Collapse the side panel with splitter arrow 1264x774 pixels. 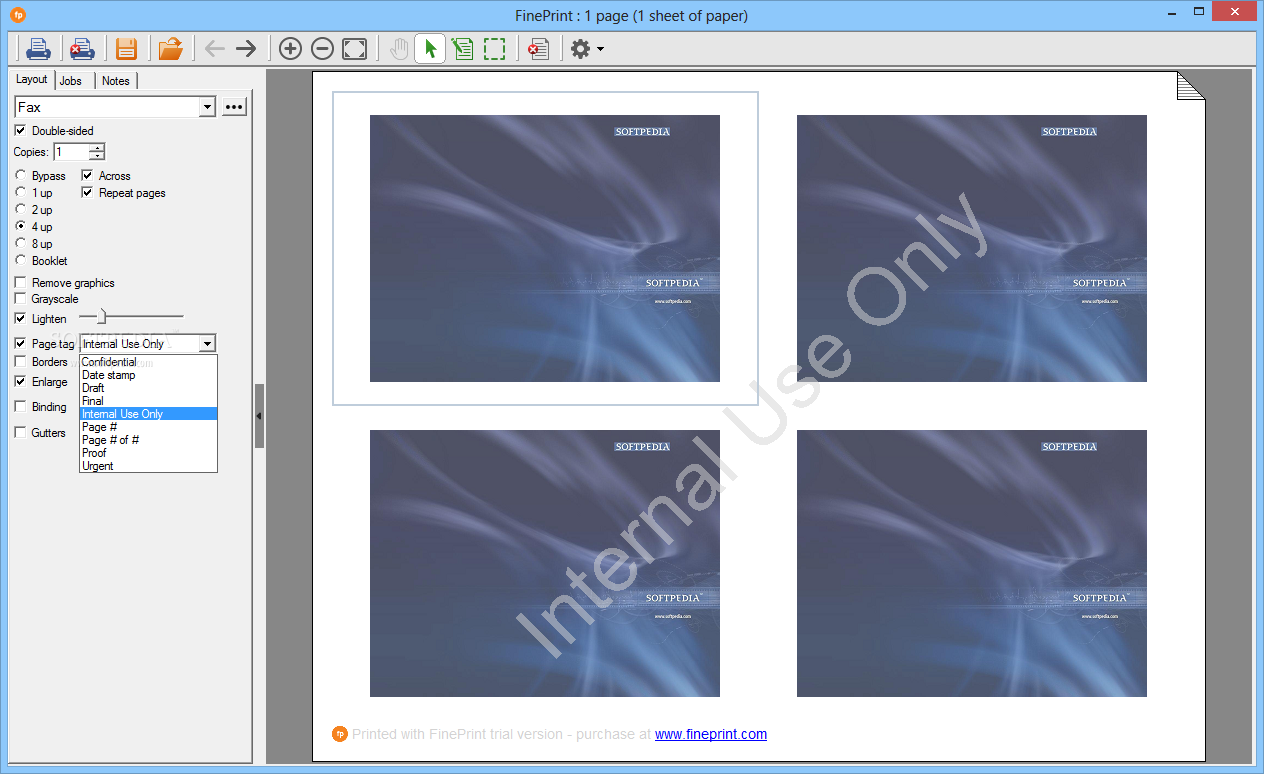[259, 415]
